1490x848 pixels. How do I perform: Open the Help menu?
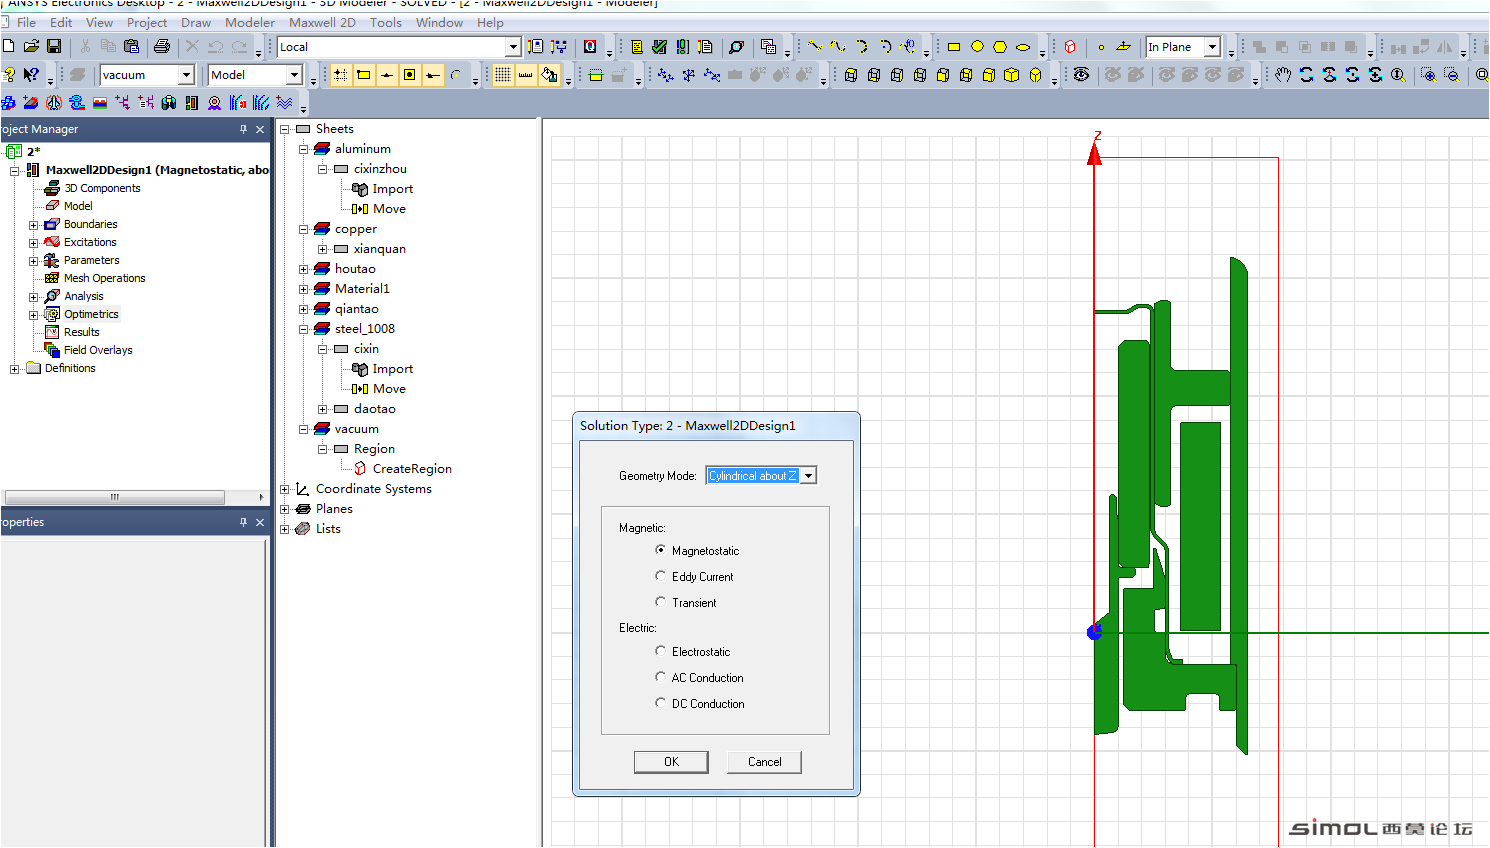(x=490, y=22)
